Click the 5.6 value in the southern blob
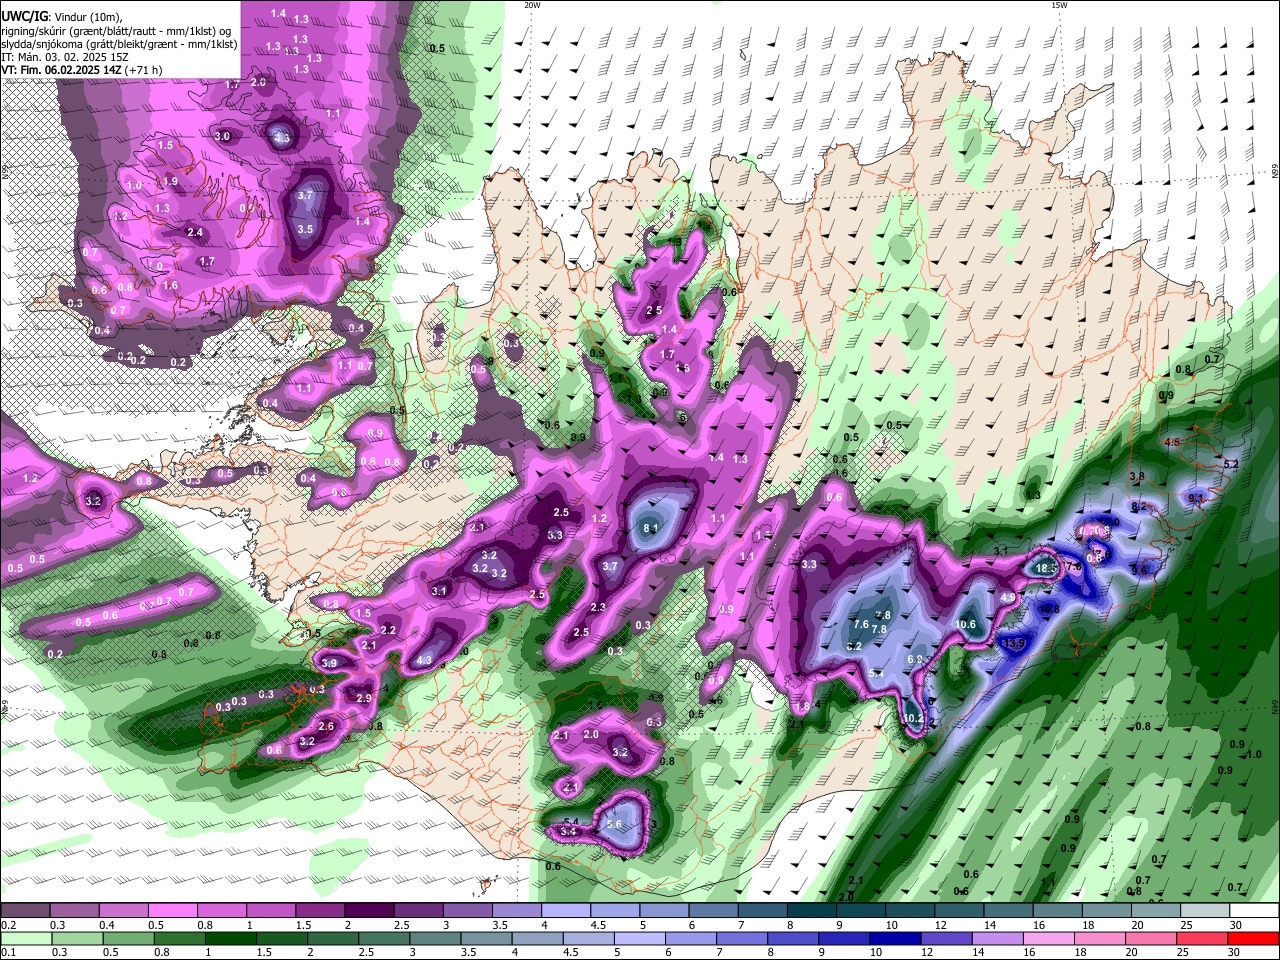1280x960 pixels. click(x=615, y=824)
